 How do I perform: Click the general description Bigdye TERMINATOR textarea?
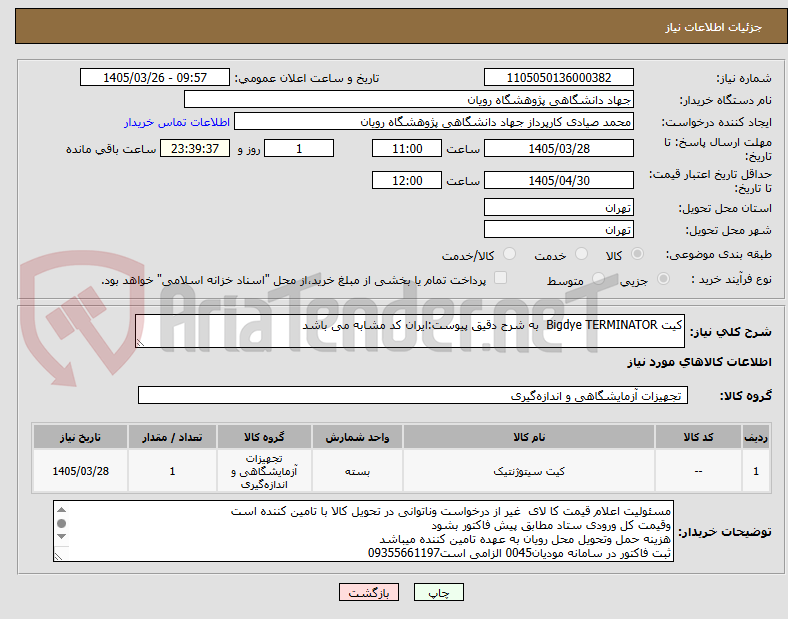click(410, 331)
